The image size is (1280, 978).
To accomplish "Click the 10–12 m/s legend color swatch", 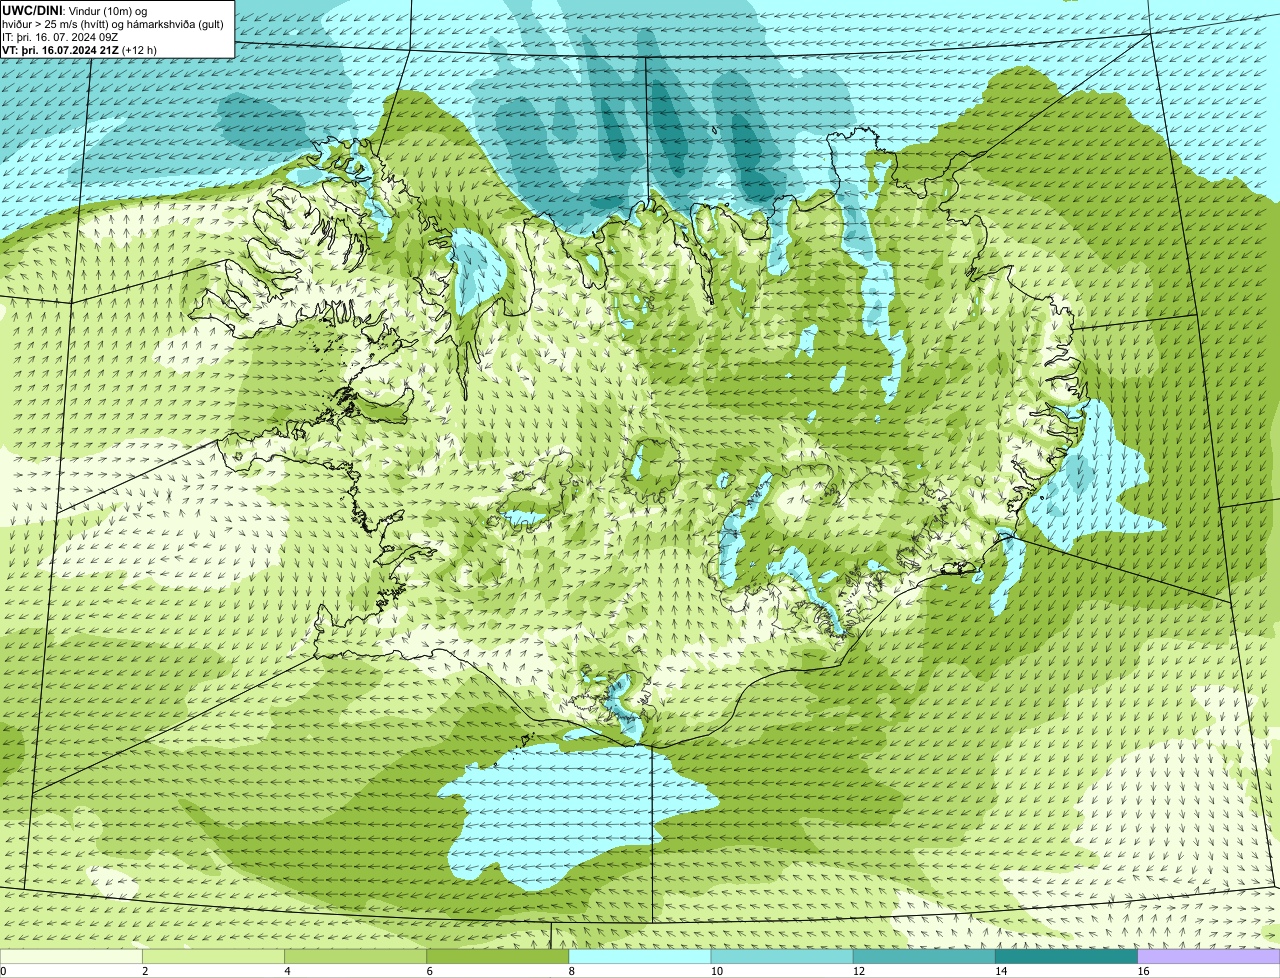I will coord(782,957).
